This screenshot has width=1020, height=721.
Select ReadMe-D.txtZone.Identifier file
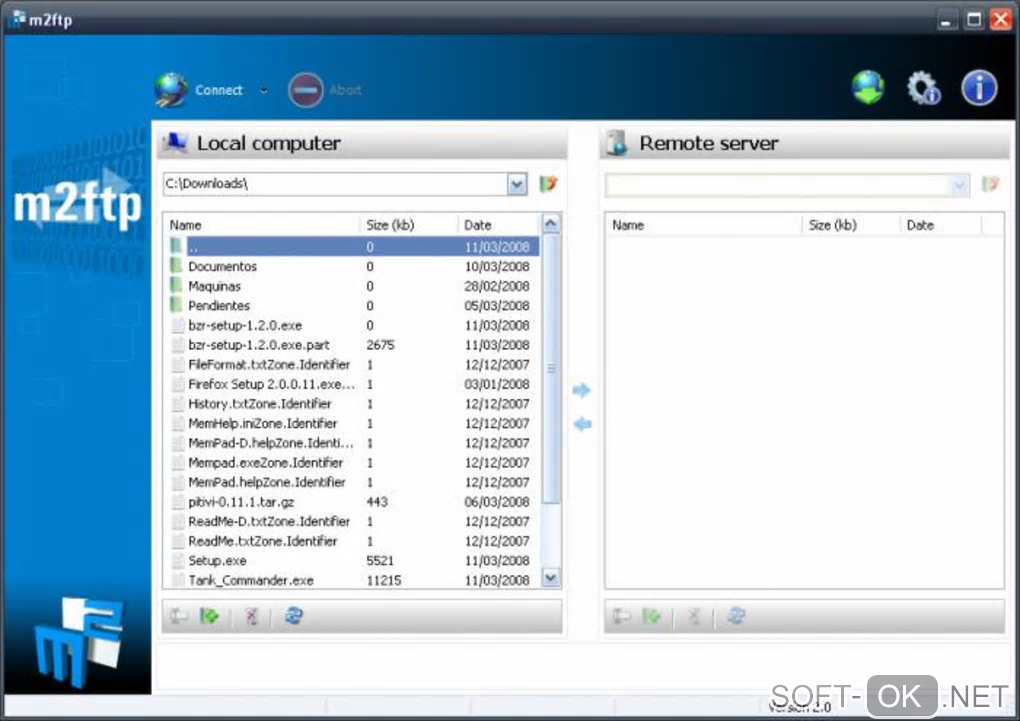coord(353,521)
